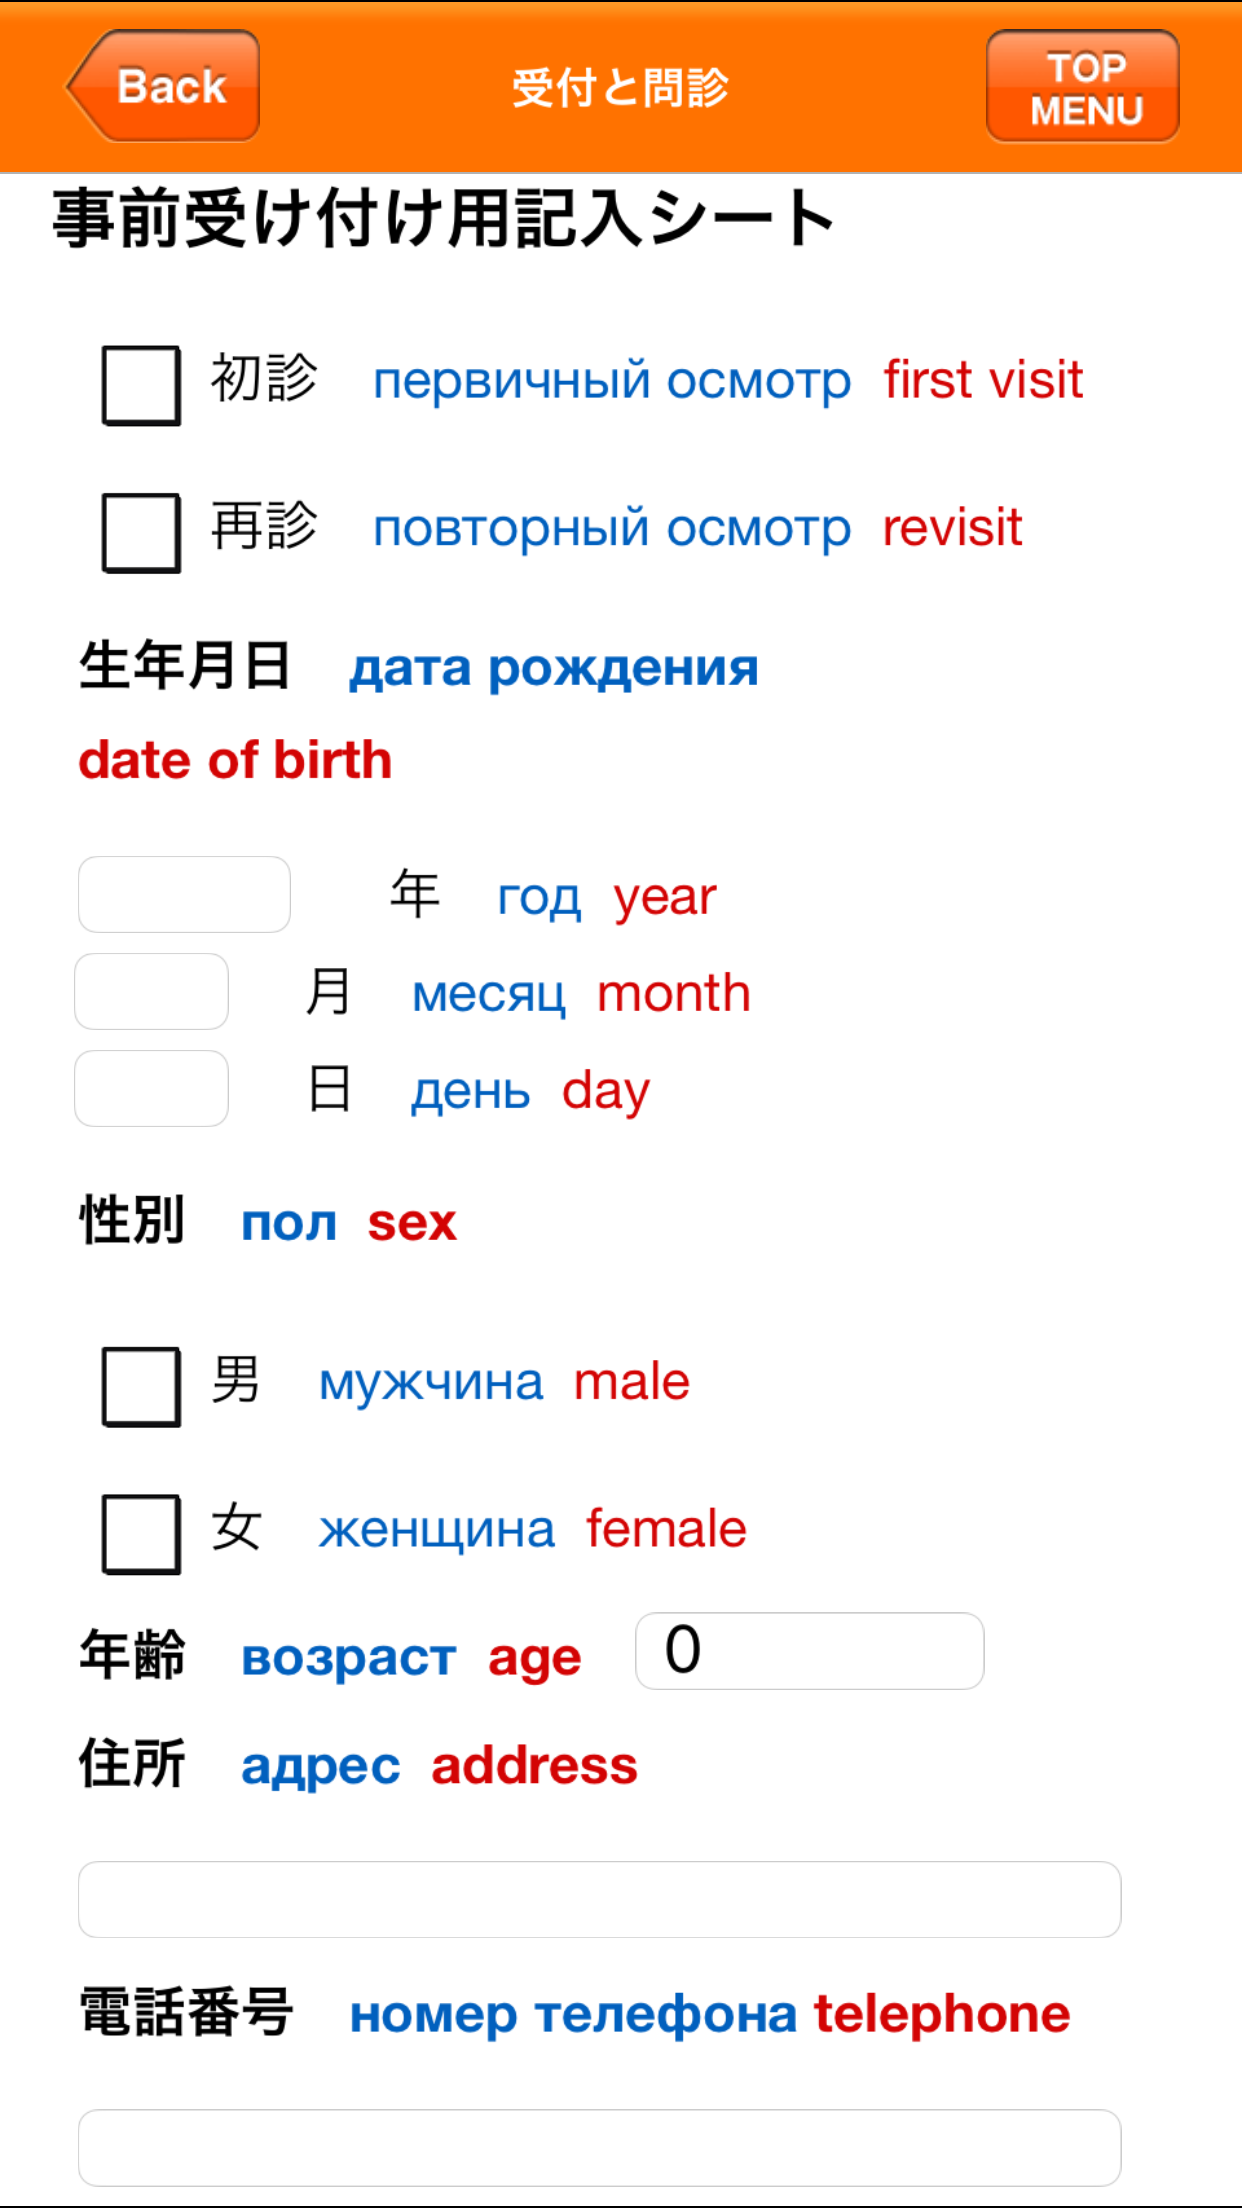
Task: Click the age input showing 0
Action: coord(810,1651)
